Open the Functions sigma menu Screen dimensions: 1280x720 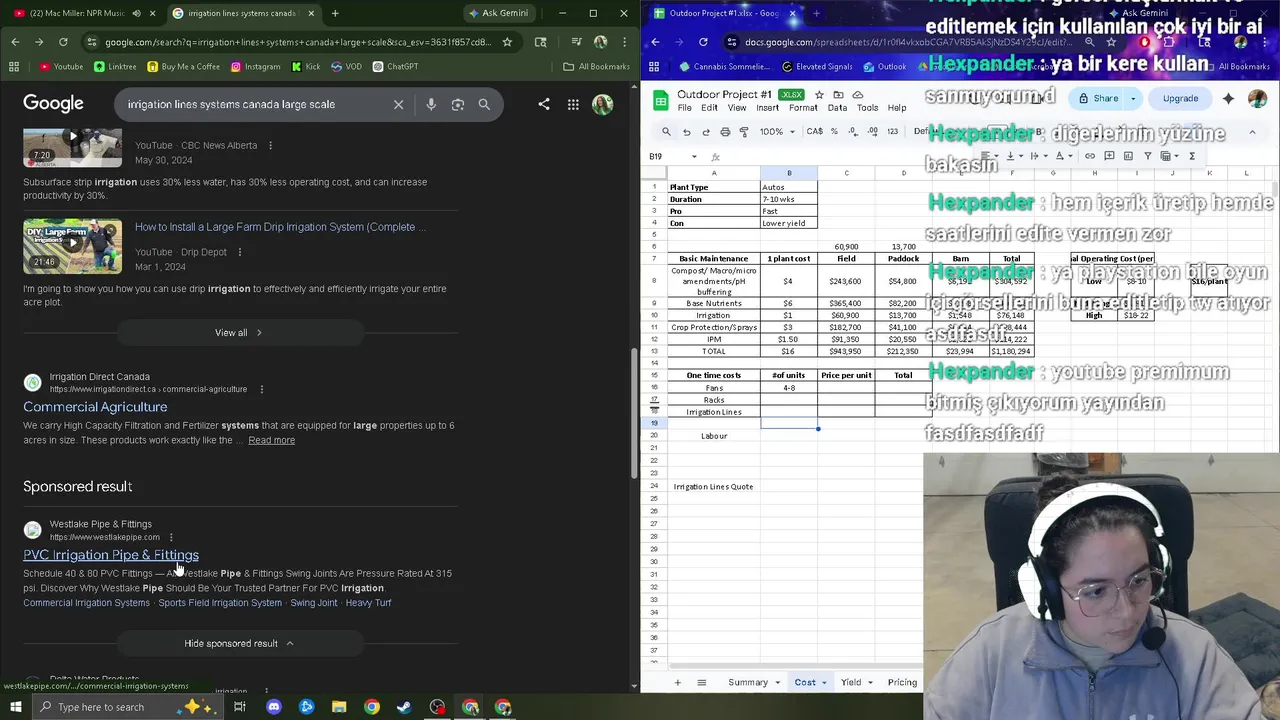pyautogui.click(x=1192, y=156)
